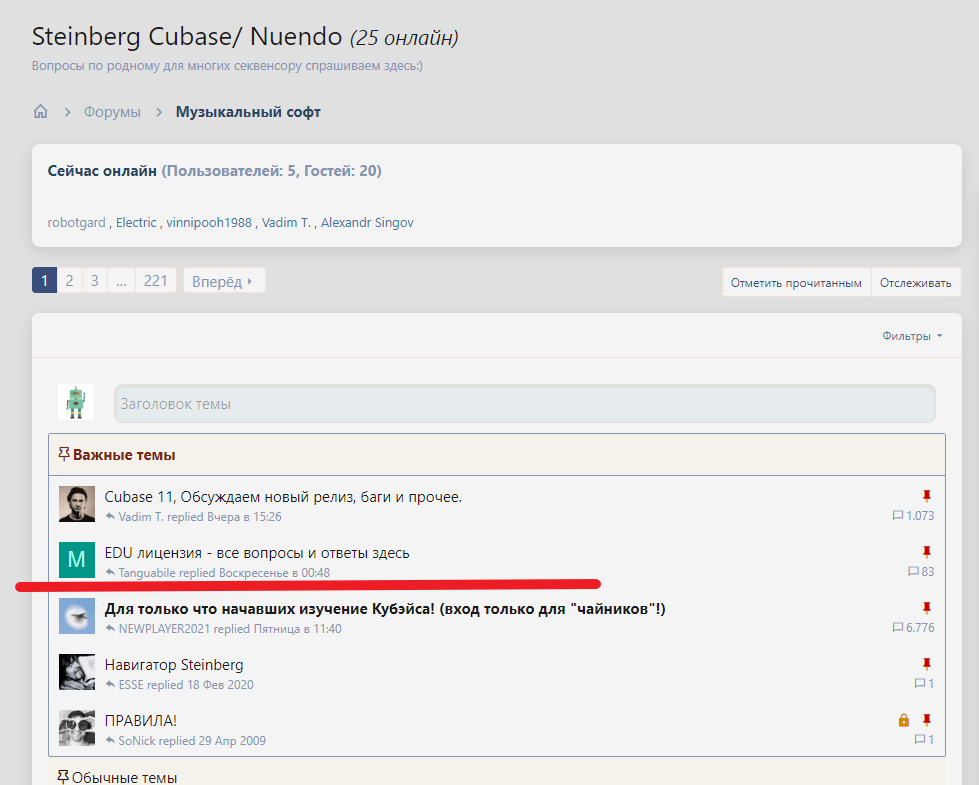The width and height of the screenshot is (979, 785).
Task: Open the Фильтры dropdown
Action: (912, 336)
